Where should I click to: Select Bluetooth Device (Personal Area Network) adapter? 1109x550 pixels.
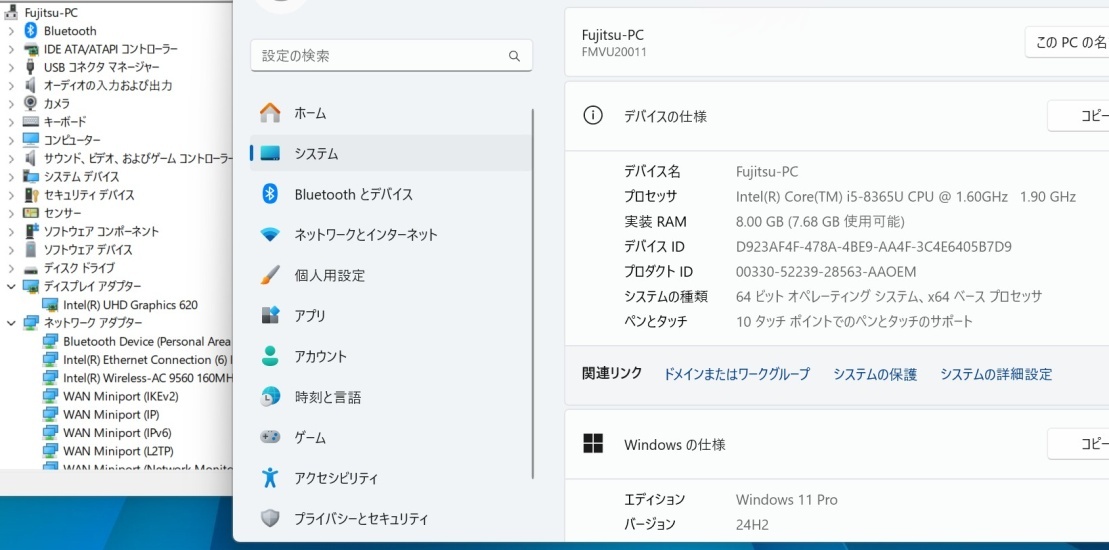(147, 341)
